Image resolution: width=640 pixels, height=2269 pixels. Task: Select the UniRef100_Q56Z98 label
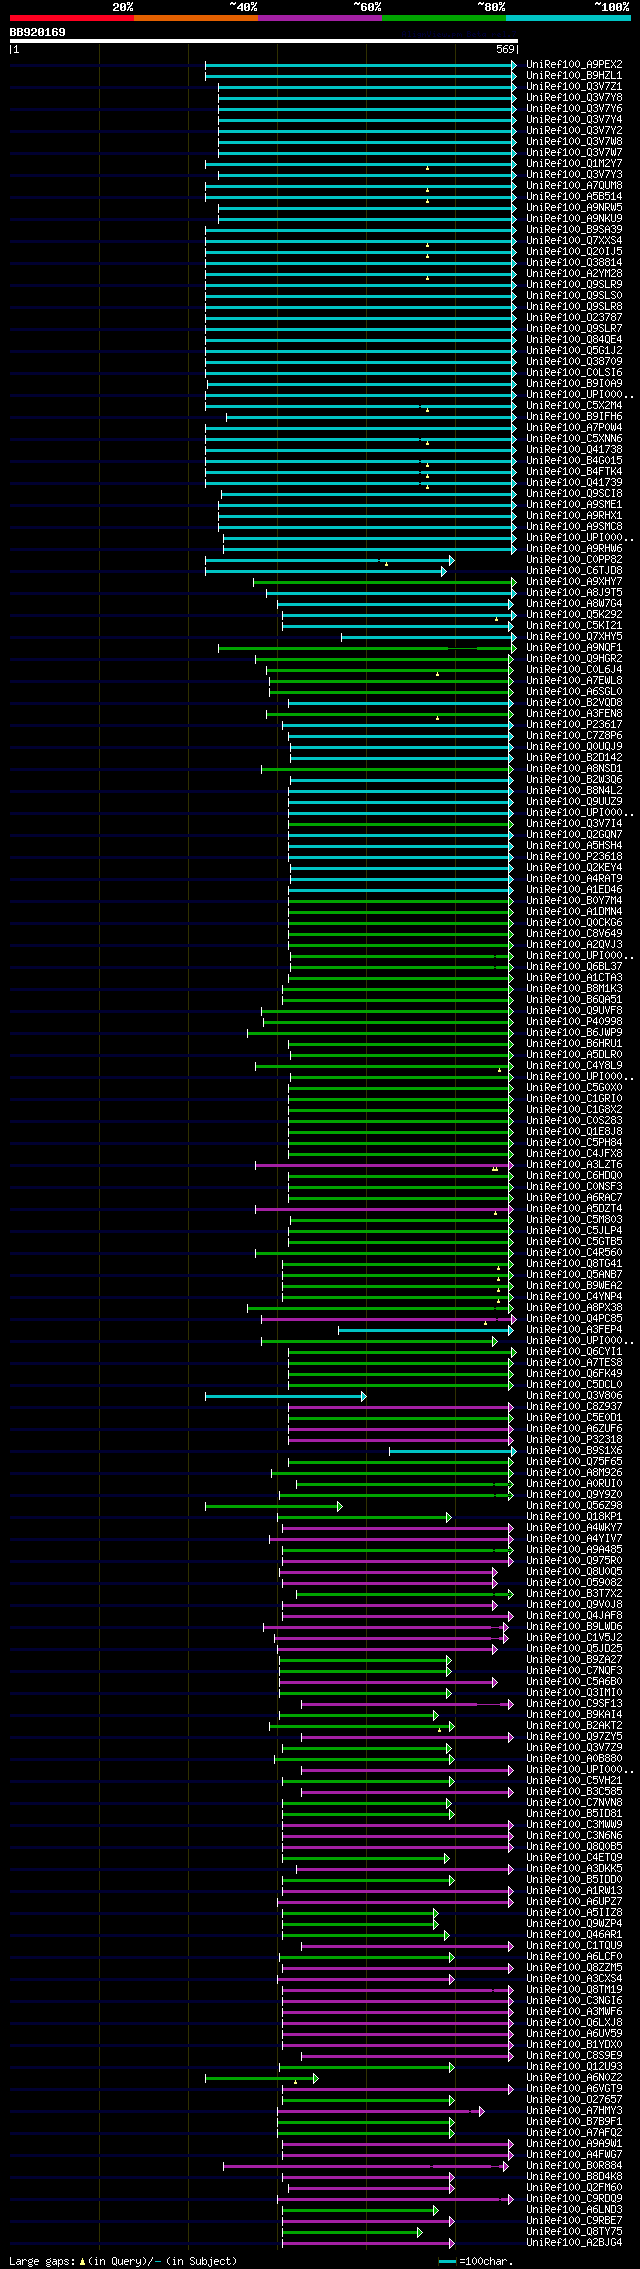(x=574, y=1505)
